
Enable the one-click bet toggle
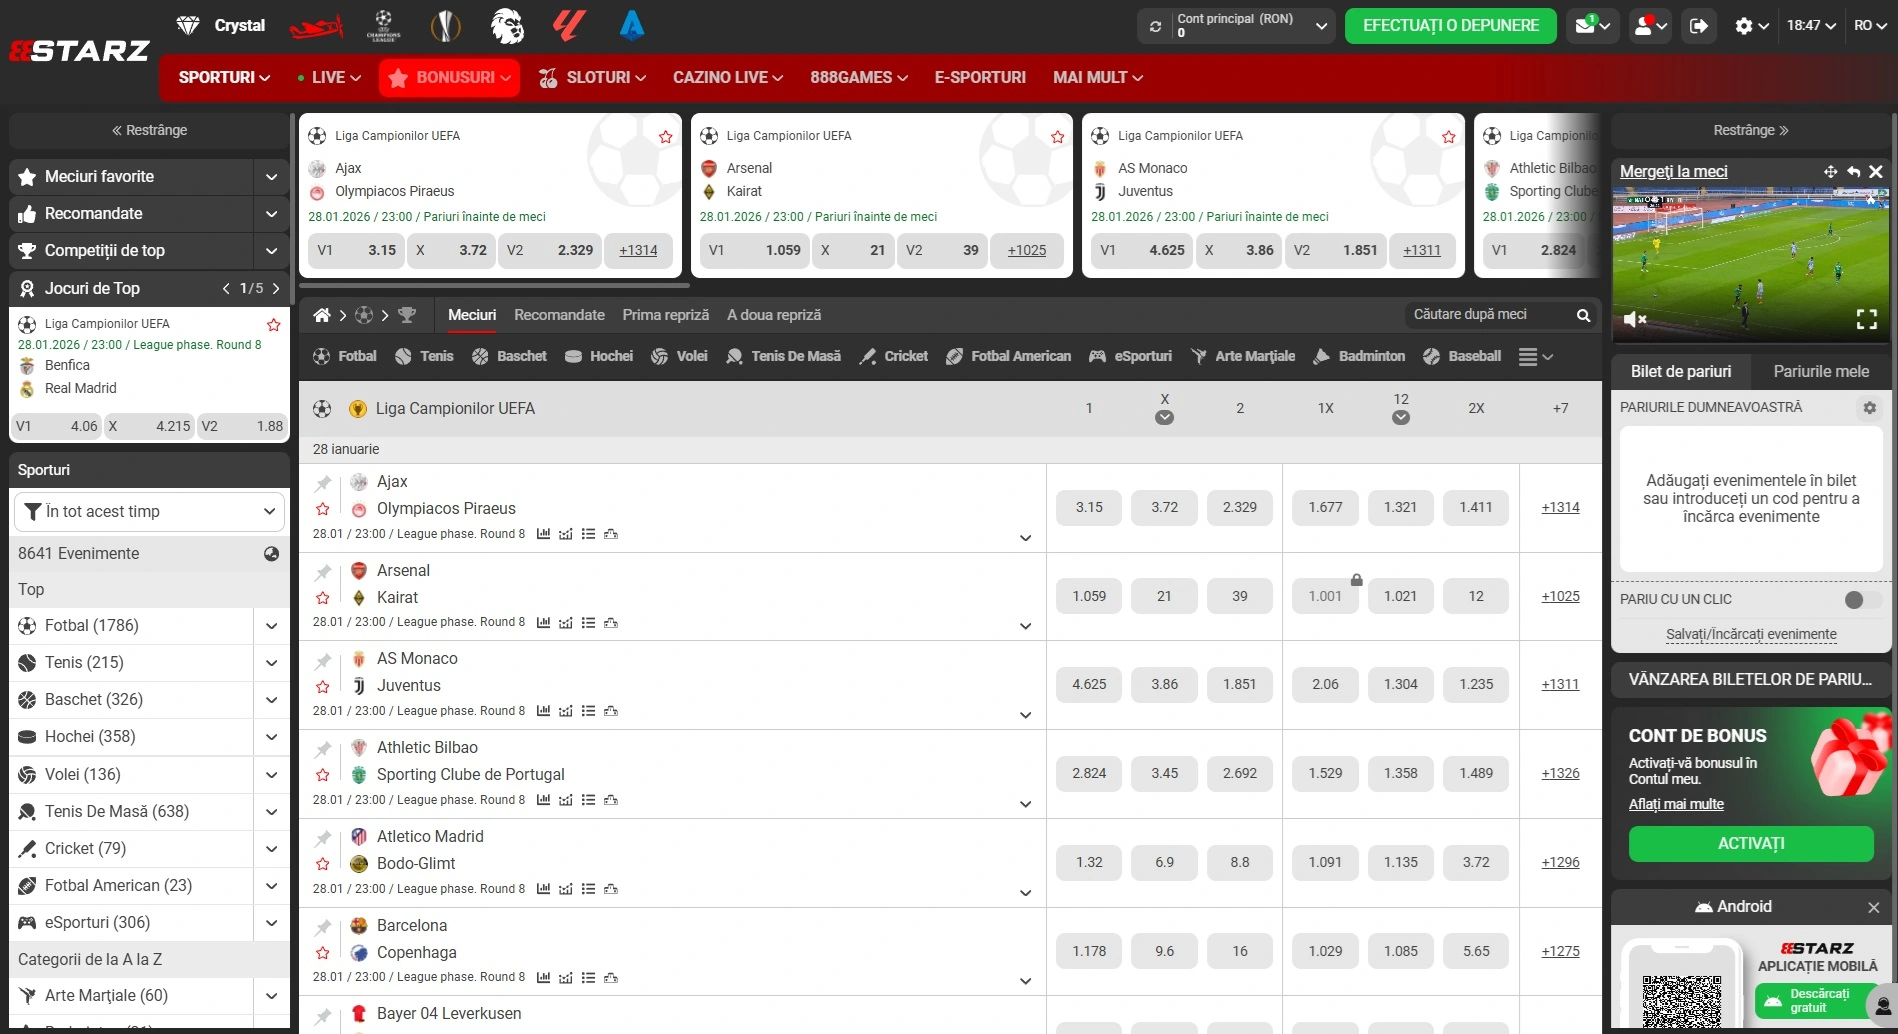click(x=1861, y=599)
